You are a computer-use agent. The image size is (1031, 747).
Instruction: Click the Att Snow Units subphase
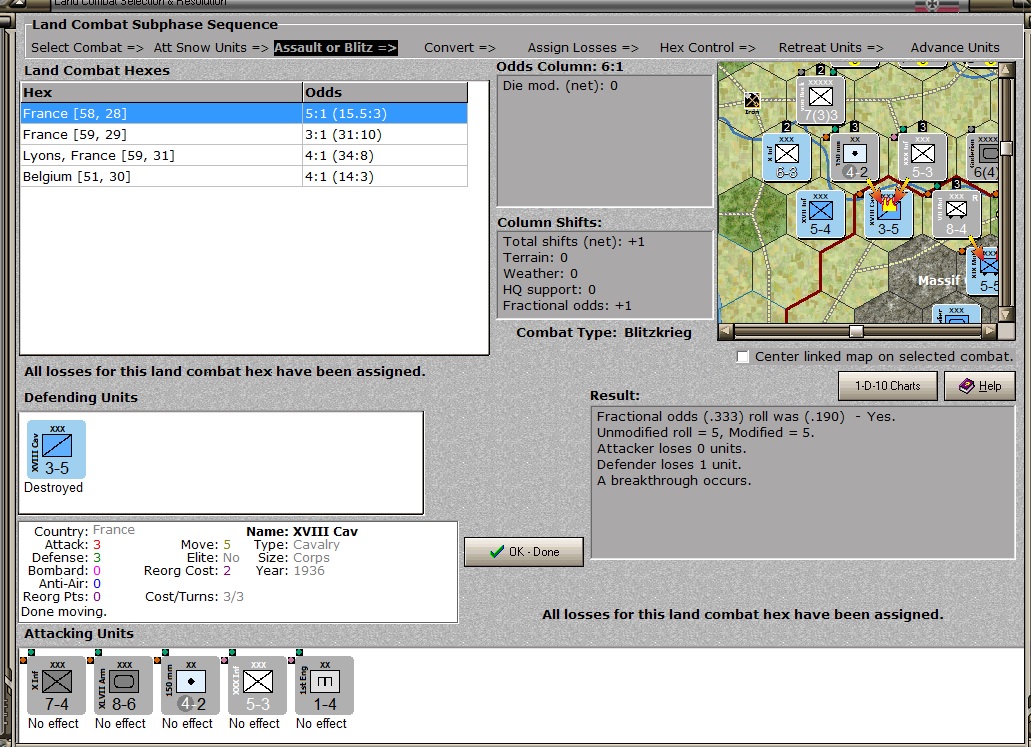tap(211, 47)
